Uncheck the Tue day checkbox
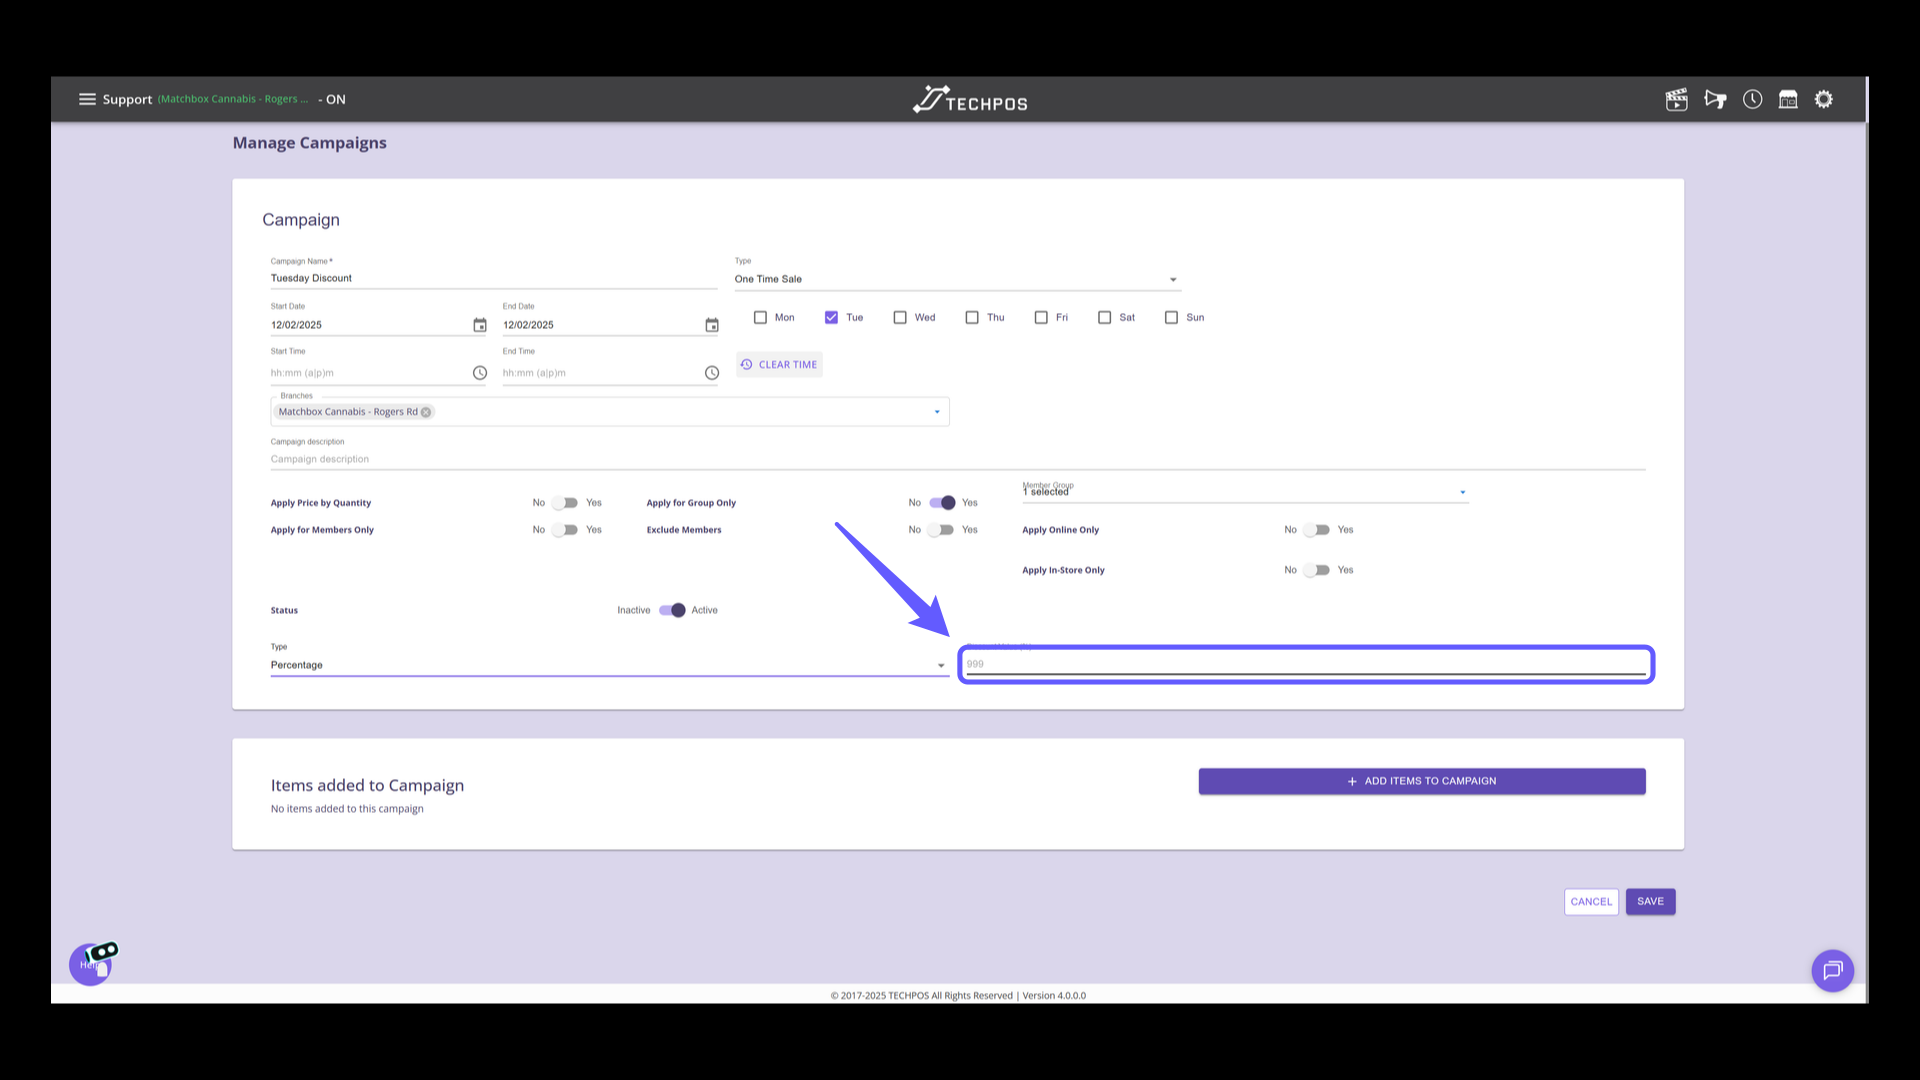Image resolution: width=1920 pixels, height=1080 pixels. coord(831,317)
